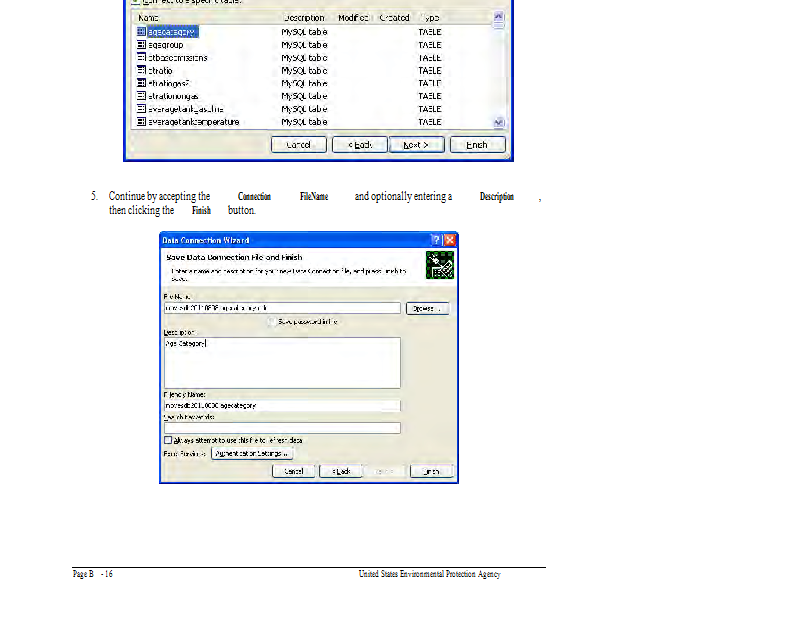This screenshot has width=800, height=618.
Task: Close the Data Connection Wizard window
Action: pyautogui.click(x=450, y=240)
